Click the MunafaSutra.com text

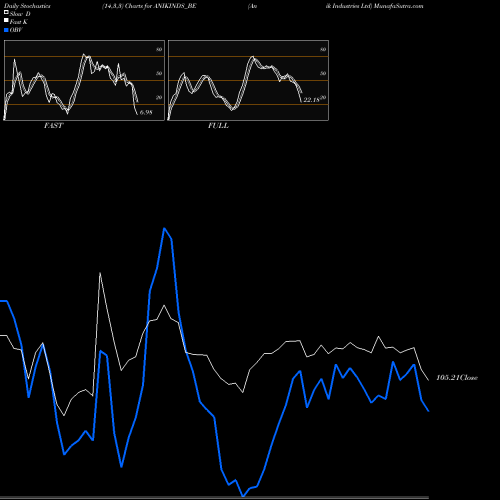tap(399, 6)
